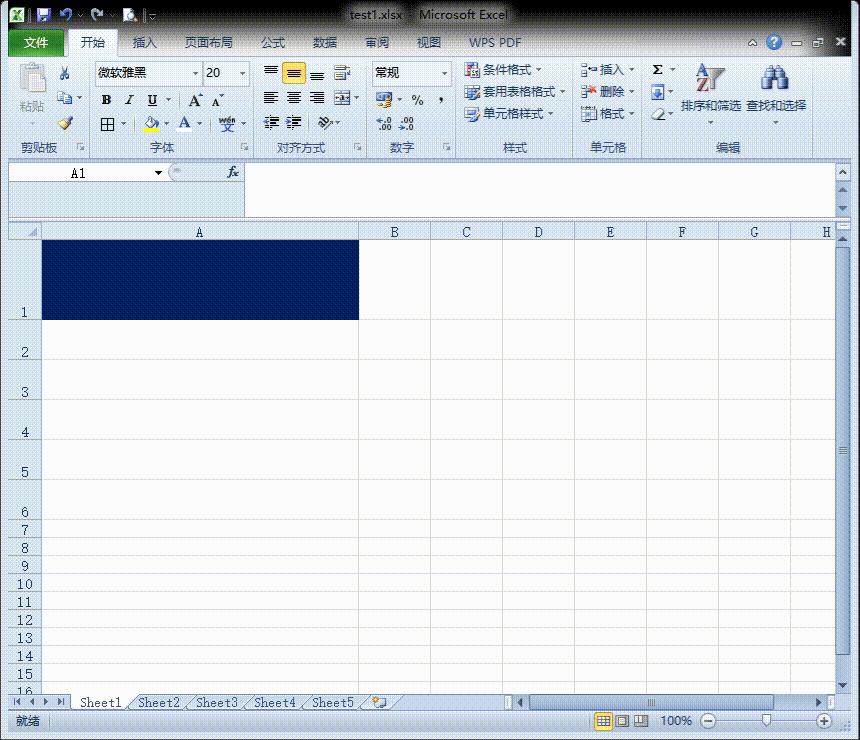Toggle Italic formatting

pyautogui.click(x=129, y=100)
